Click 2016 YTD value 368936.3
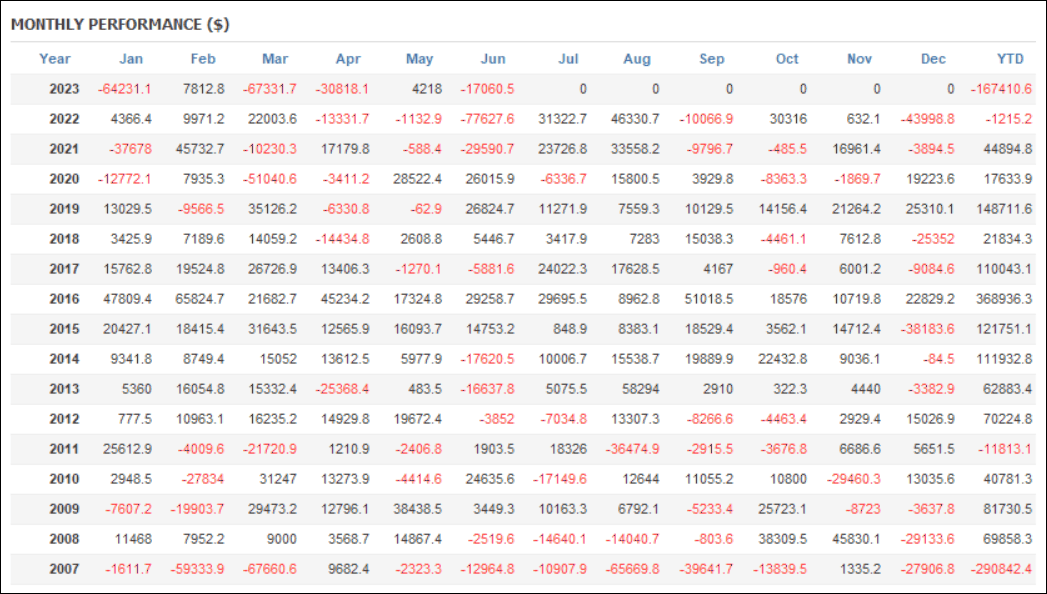 click(x=1004, y=299)
